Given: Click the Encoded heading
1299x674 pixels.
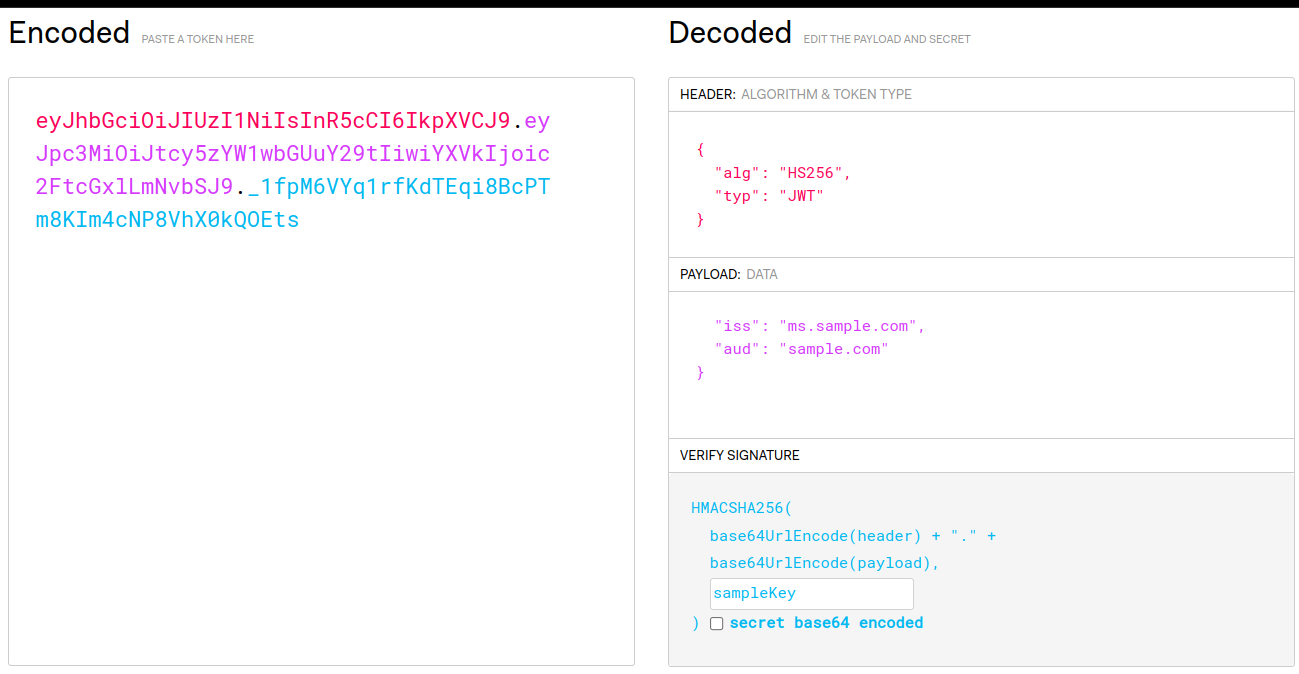Looking at the screenshot, I should point(69,33).
